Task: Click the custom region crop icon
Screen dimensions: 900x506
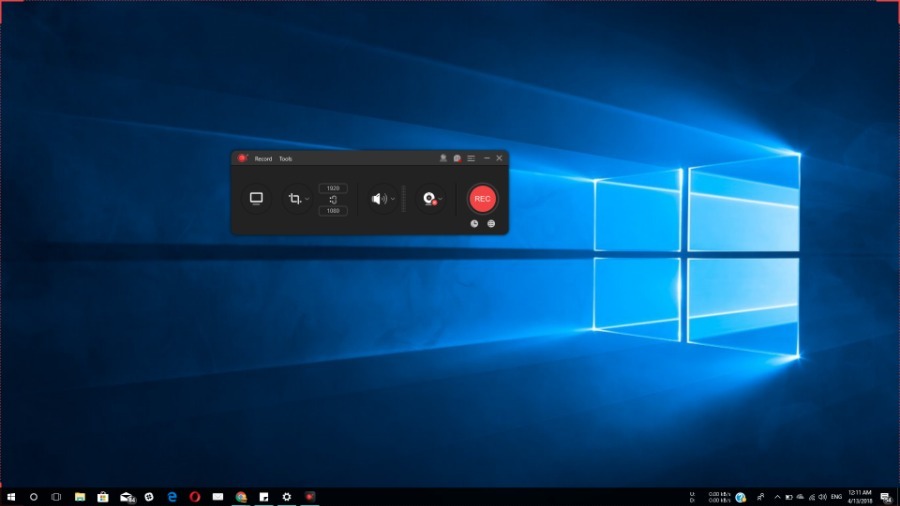Action: [294, 199]
